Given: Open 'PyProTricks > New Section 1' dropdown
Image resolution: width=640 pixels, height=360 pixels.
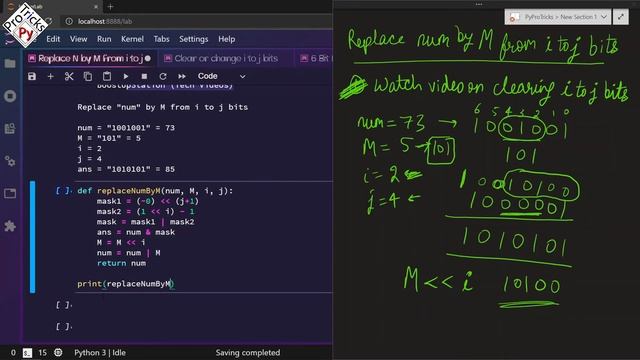Looking at the screenshot, I should click(x=557, y=17).
